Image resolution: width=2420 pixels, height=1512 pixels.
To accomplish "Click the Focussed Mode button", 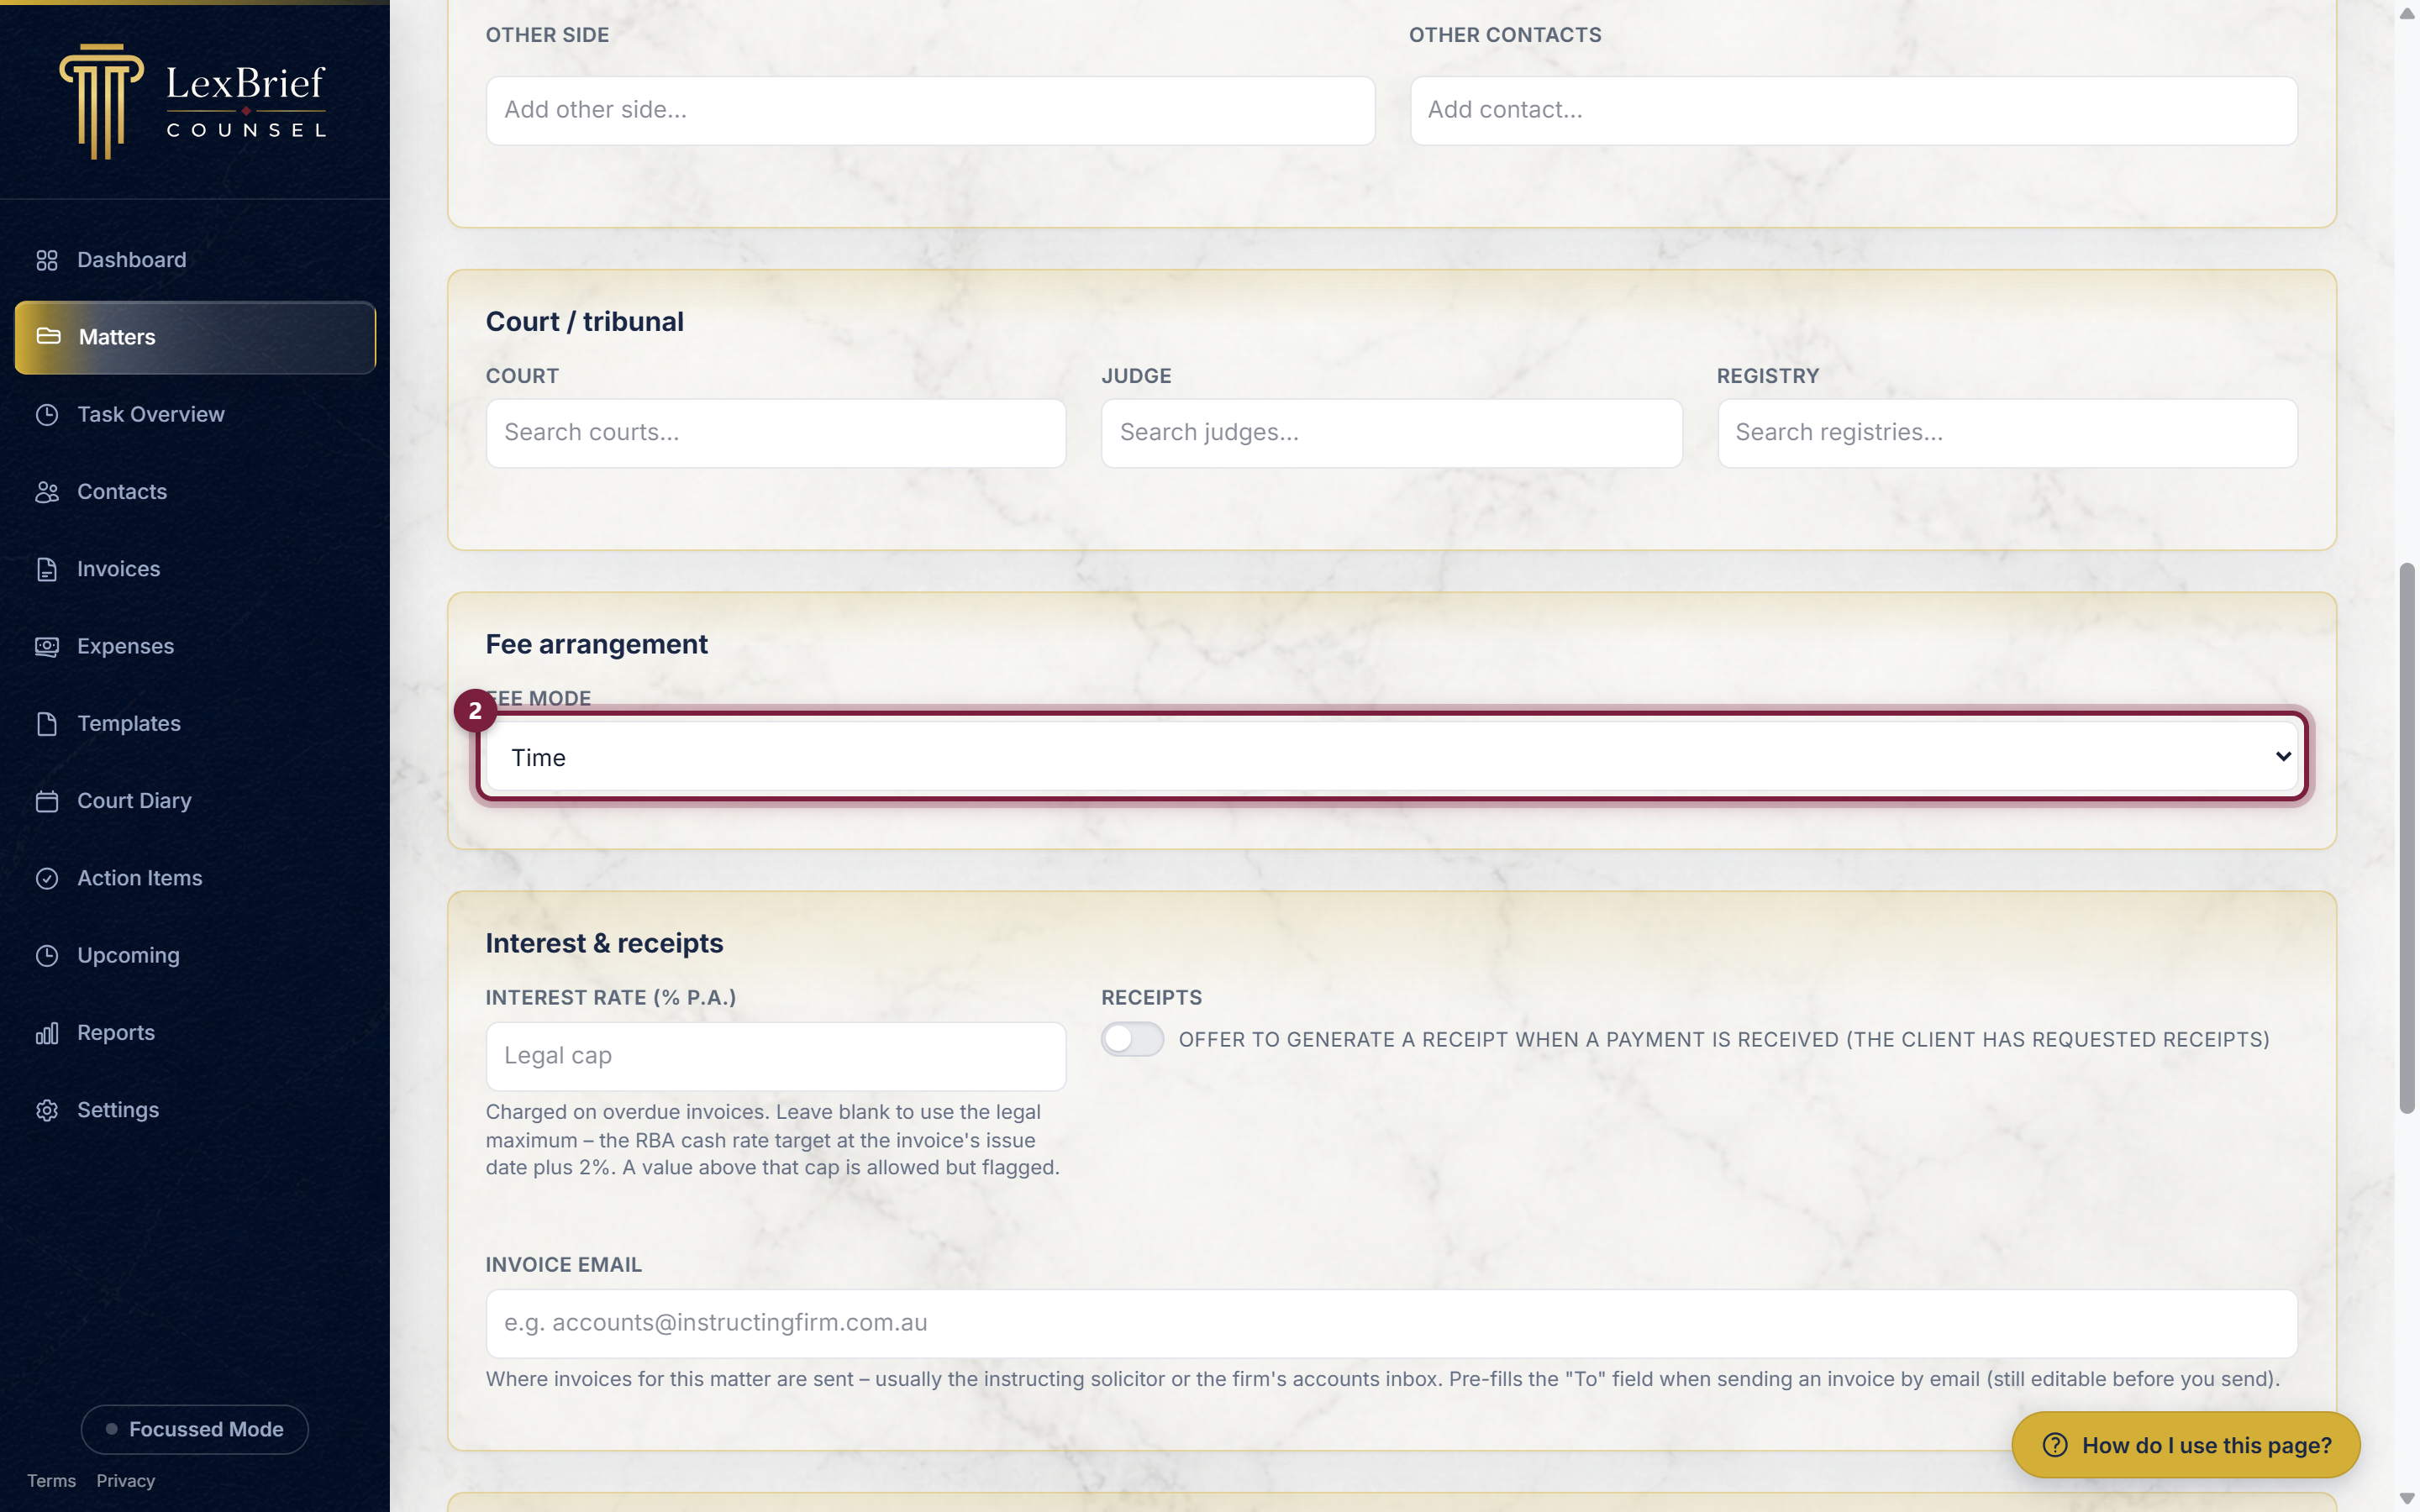I will [195, 1429].
